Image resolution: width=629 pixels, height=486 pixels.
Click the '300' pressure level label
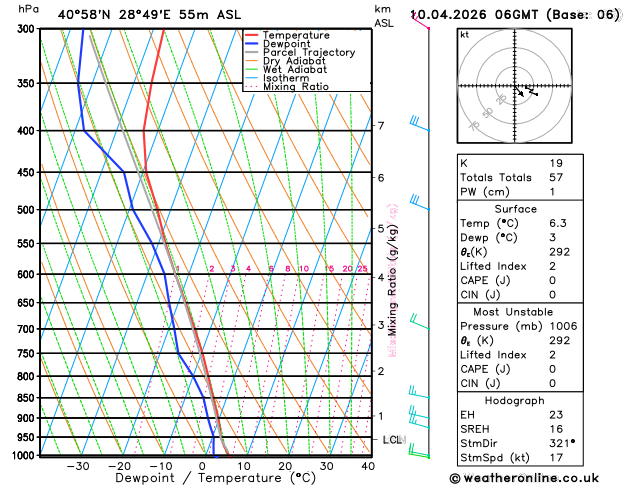[28, 29]
